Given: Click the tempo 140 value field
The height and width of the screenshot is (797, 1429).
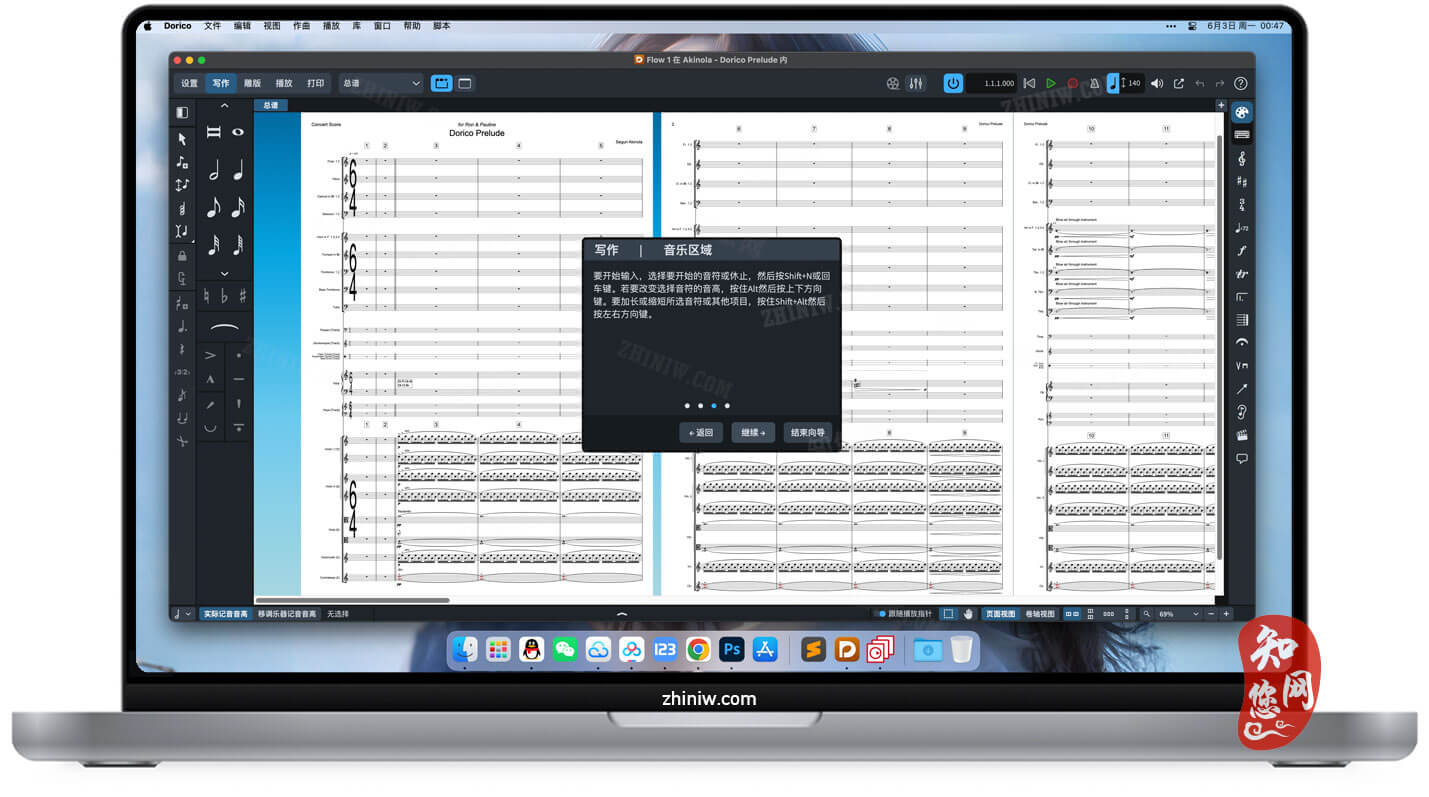Looking at the screenshot, I should click(x=1134, y=83).
